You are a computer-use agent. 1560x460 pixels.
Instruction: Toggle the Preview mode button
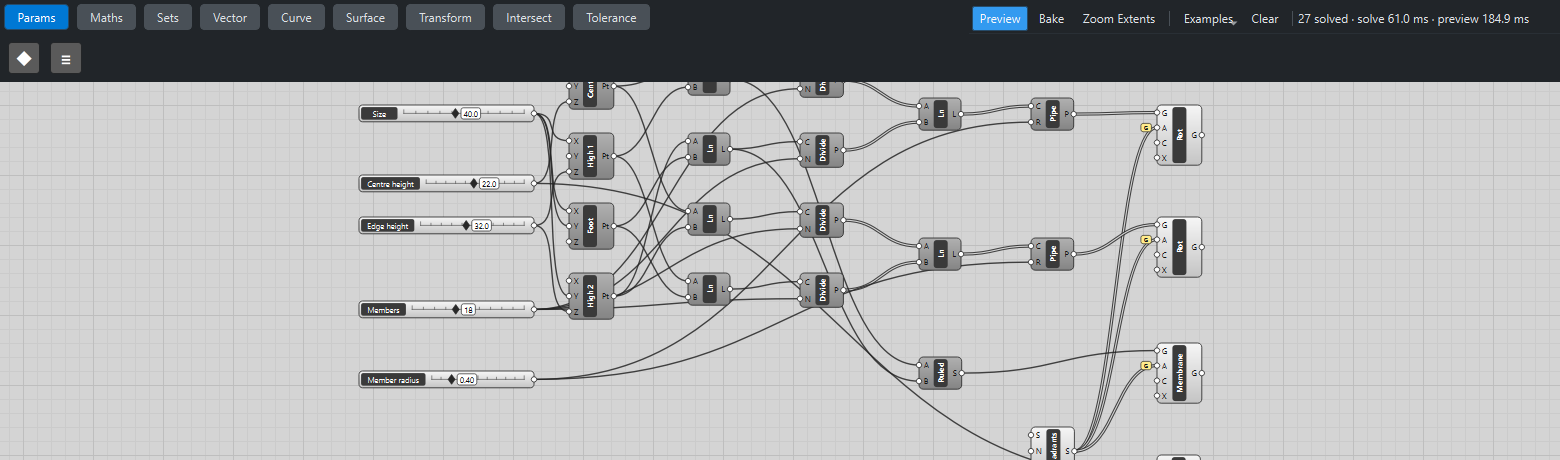1000,18
